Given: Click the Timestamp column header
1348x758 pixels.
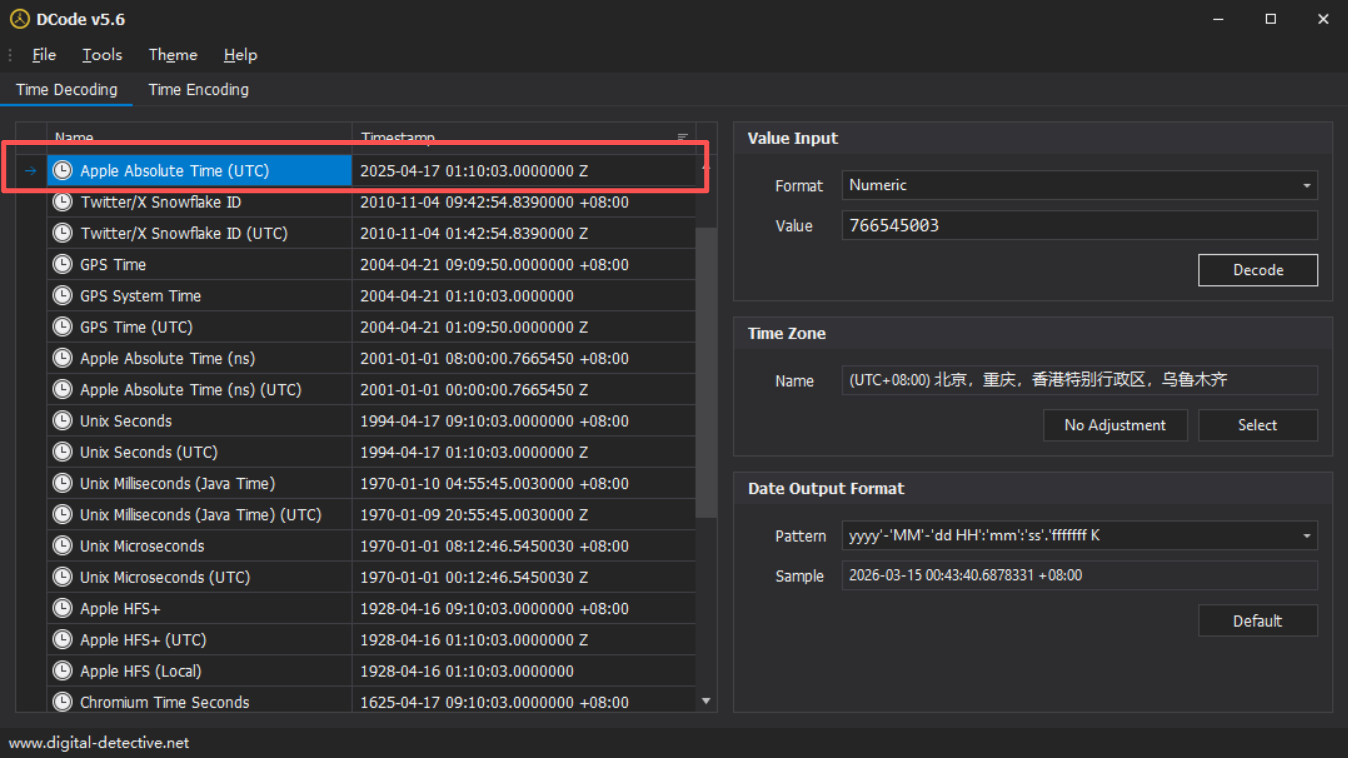Looking at the screenshot, I should (524, 138).
